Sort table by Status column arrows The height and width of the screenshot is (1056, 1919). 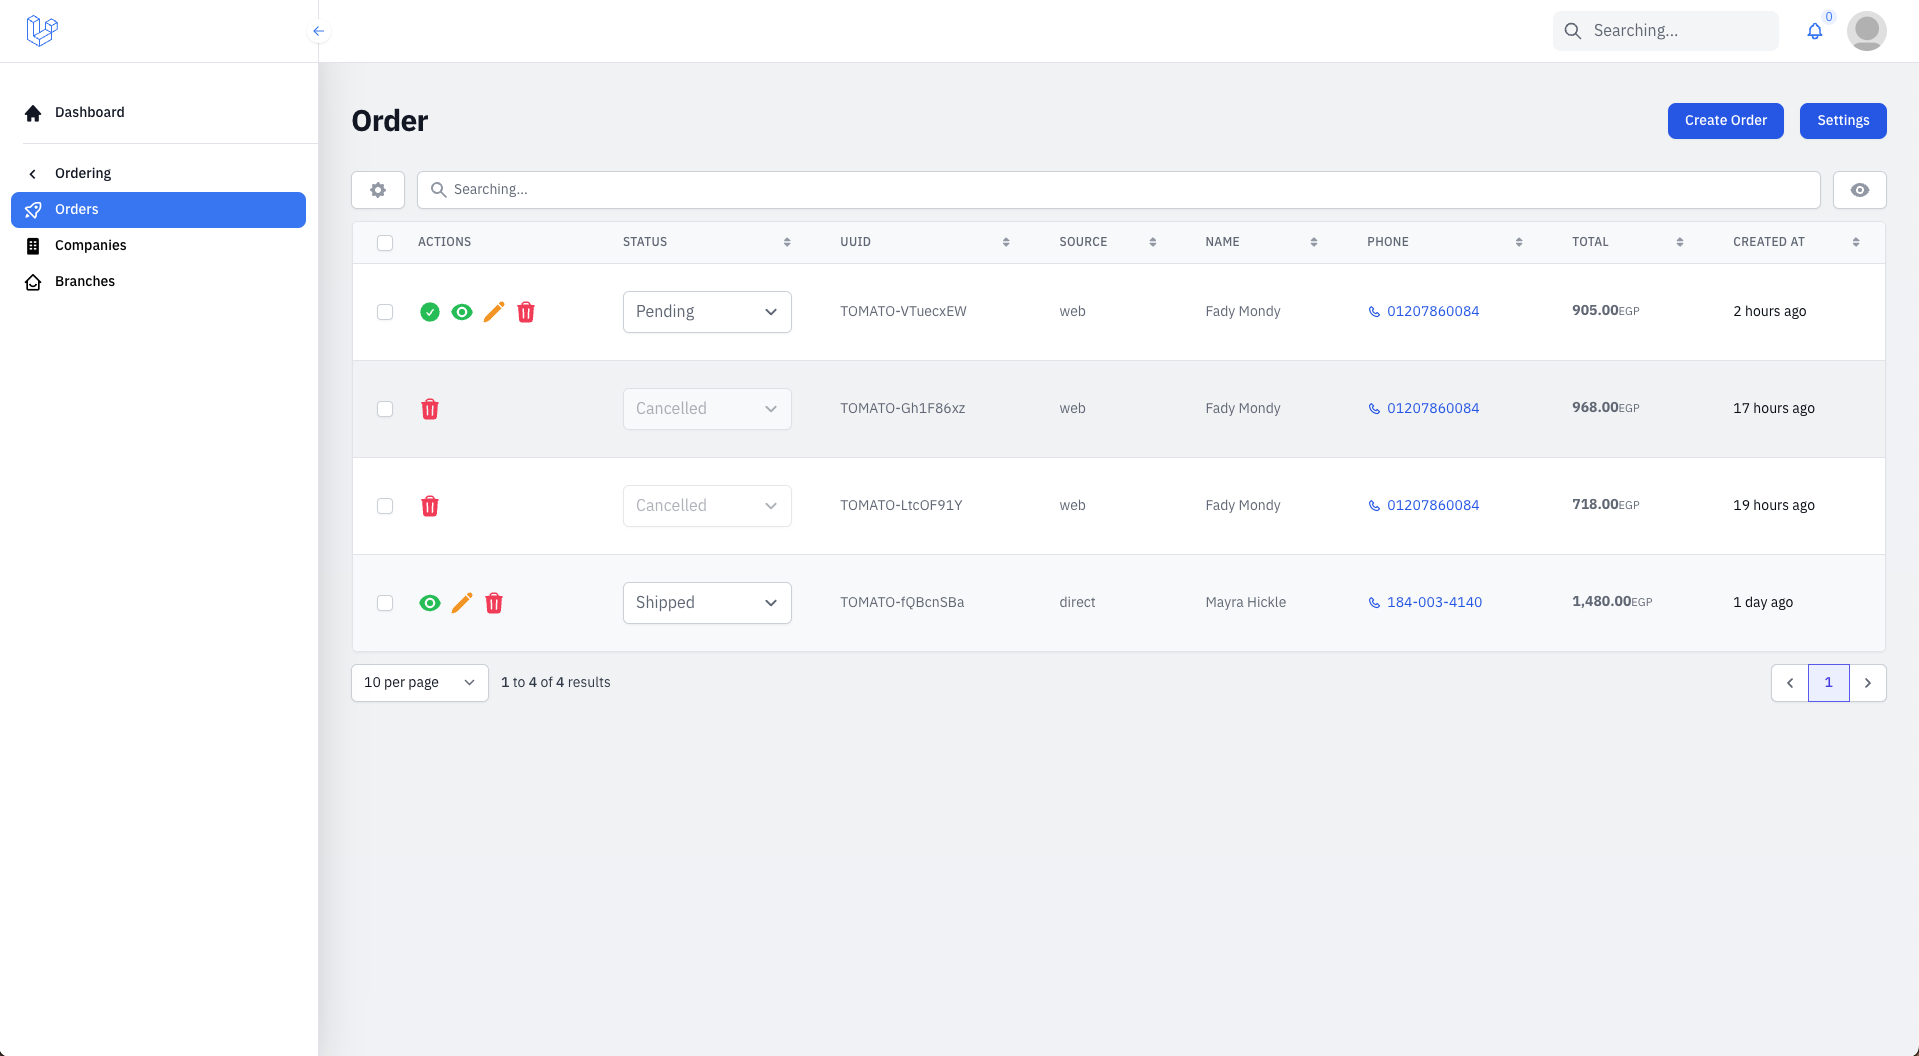[787, 242]
